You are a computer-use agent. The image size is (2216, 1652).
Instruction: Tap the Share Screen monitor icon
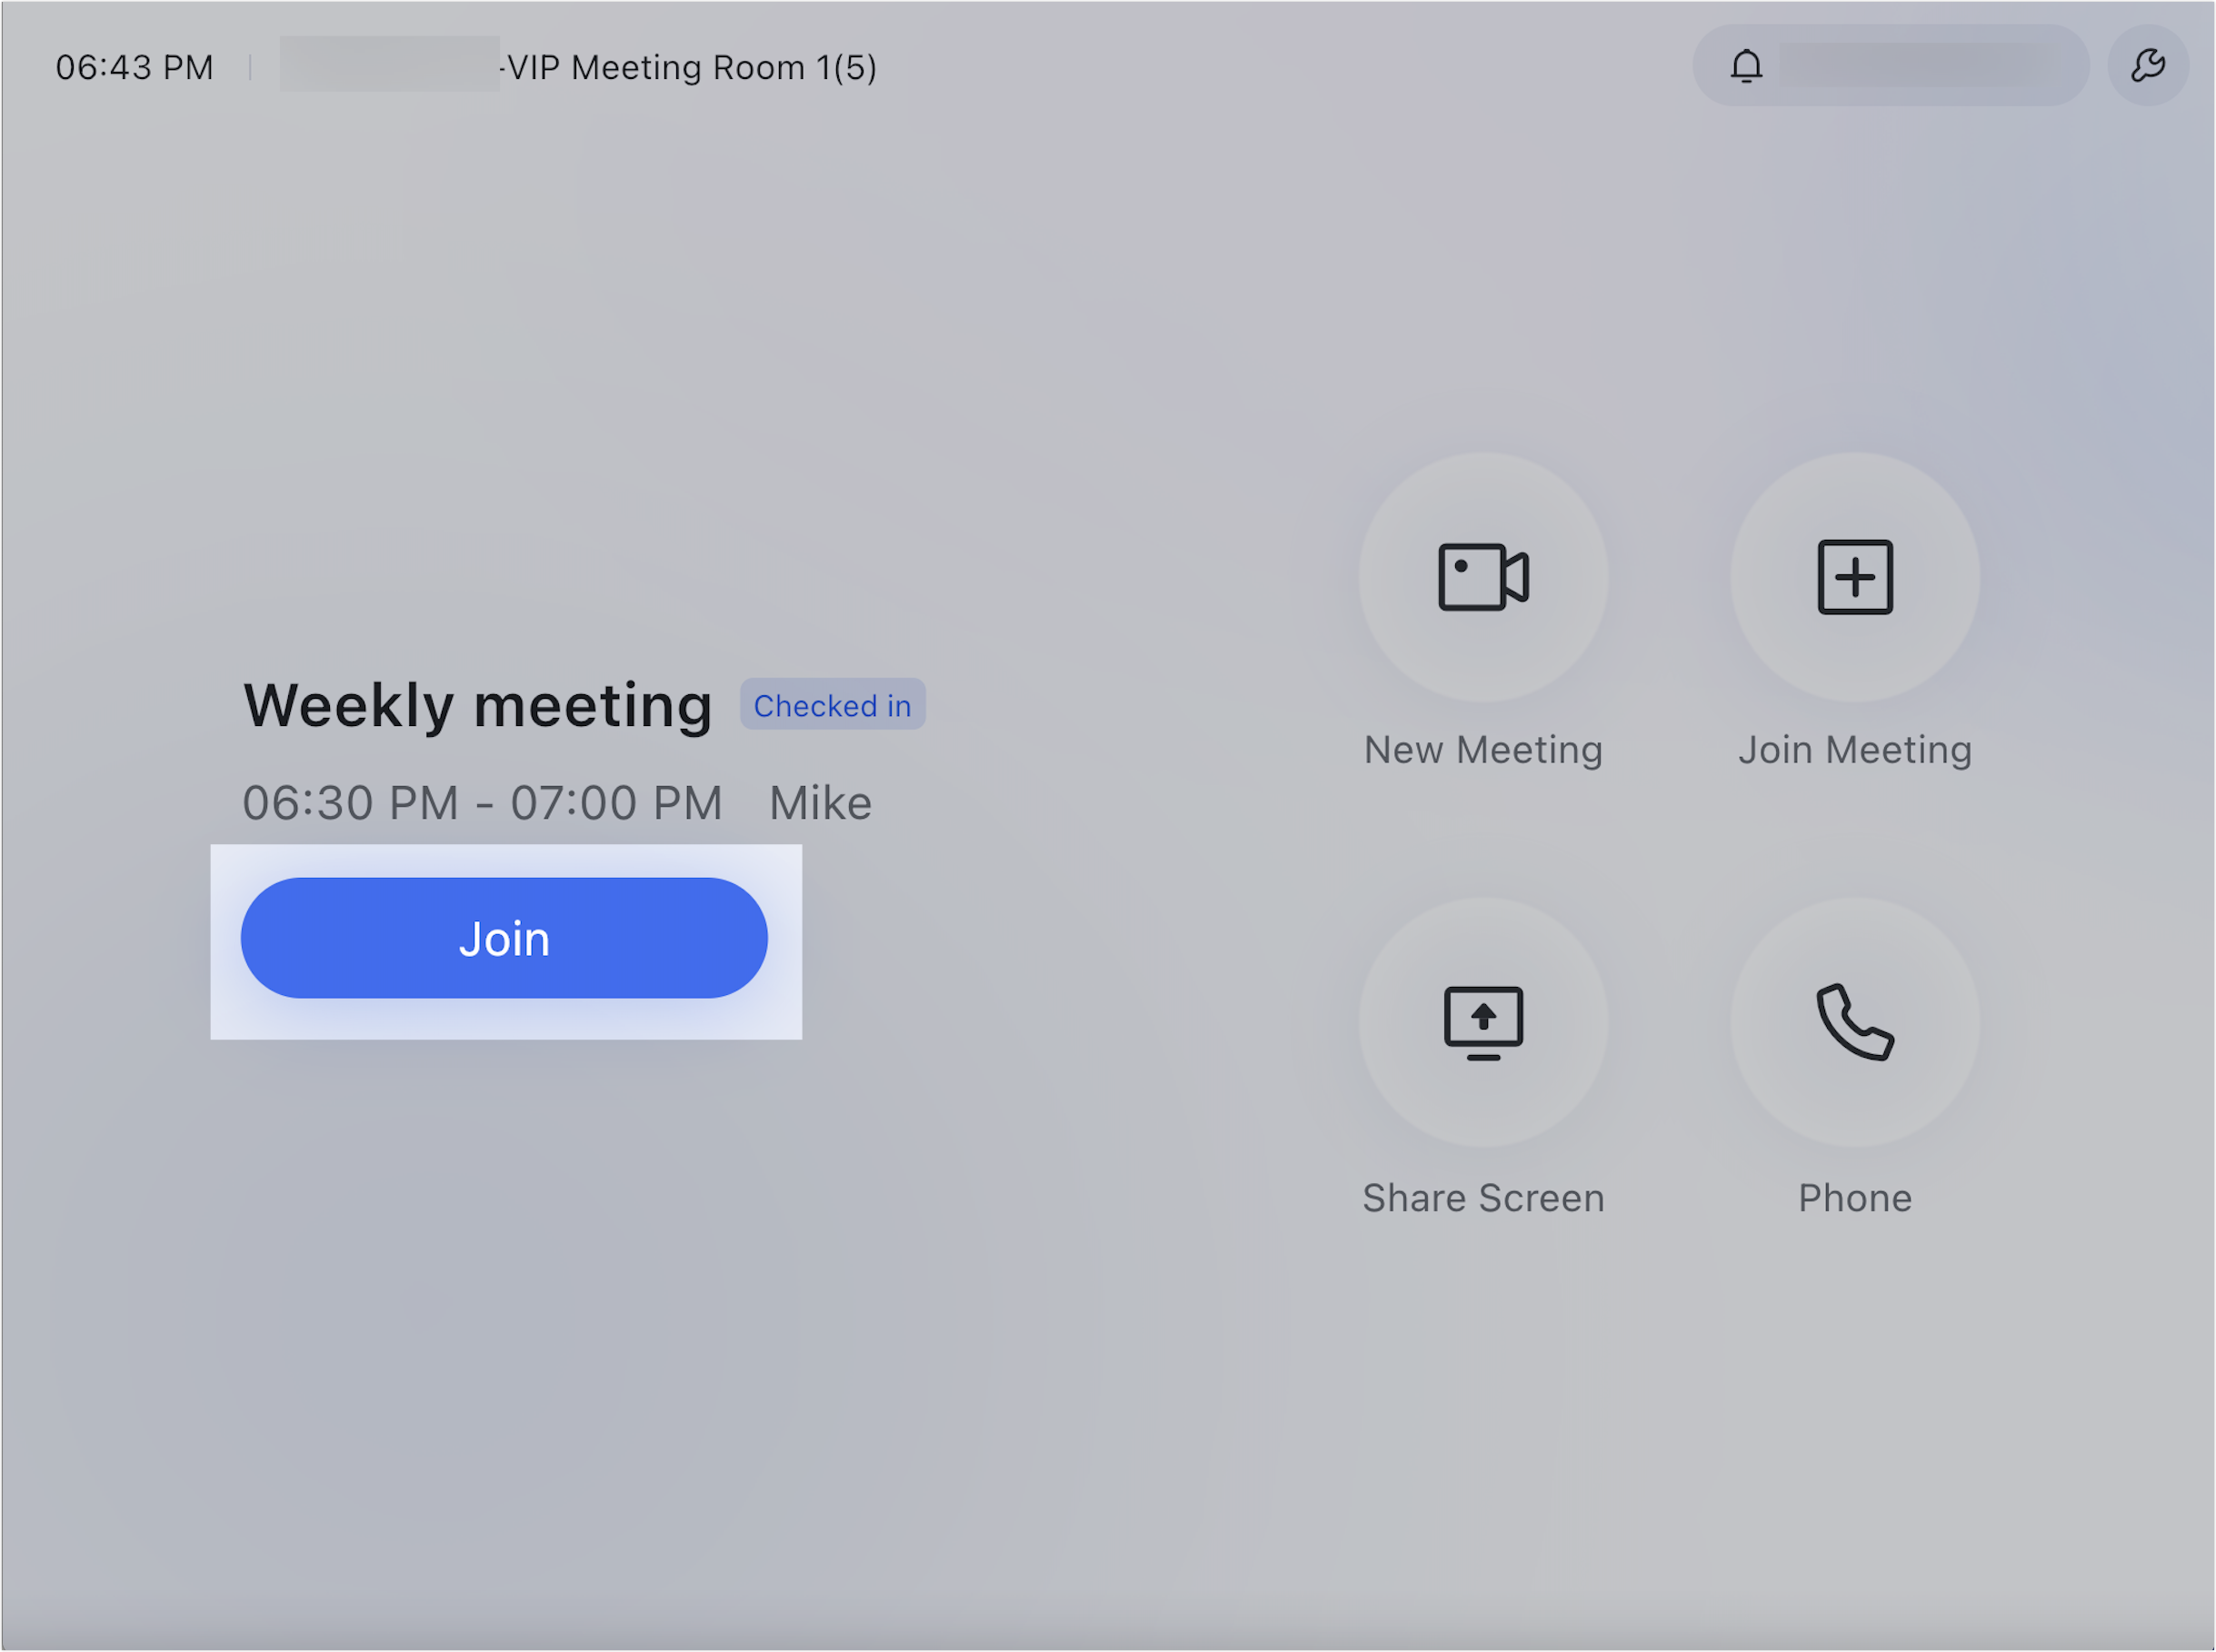point(1483,1022)
